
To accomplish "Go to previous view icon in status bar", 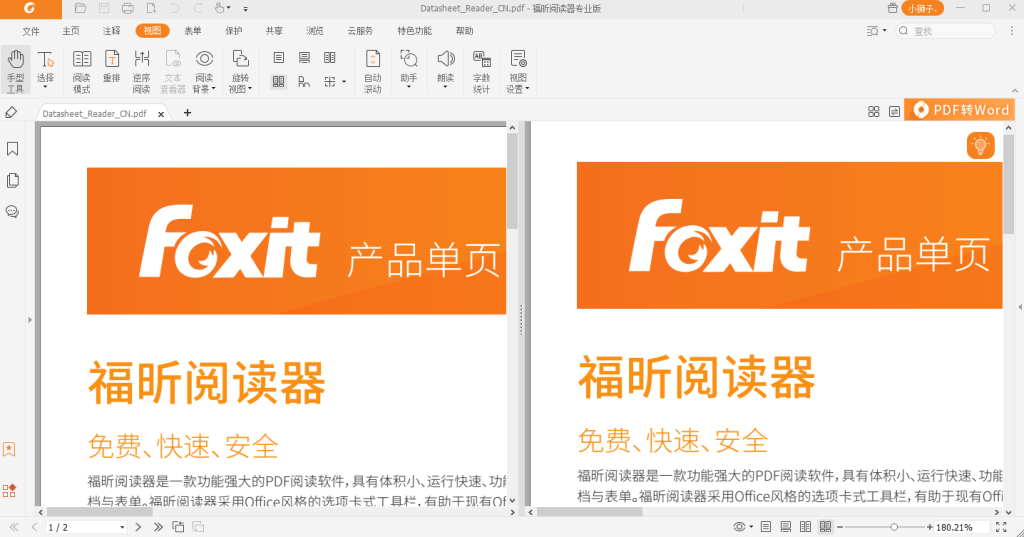I will [x=178, y=527].
